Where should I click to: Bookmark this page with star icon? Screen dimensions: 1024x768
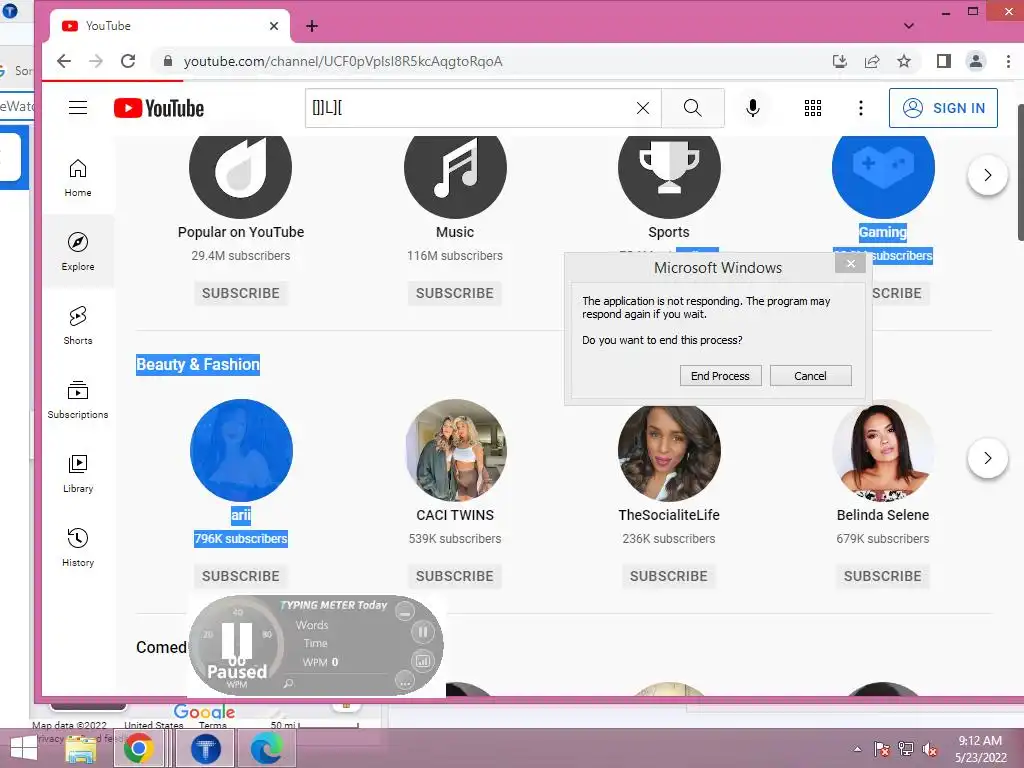[x=904, y=61]
